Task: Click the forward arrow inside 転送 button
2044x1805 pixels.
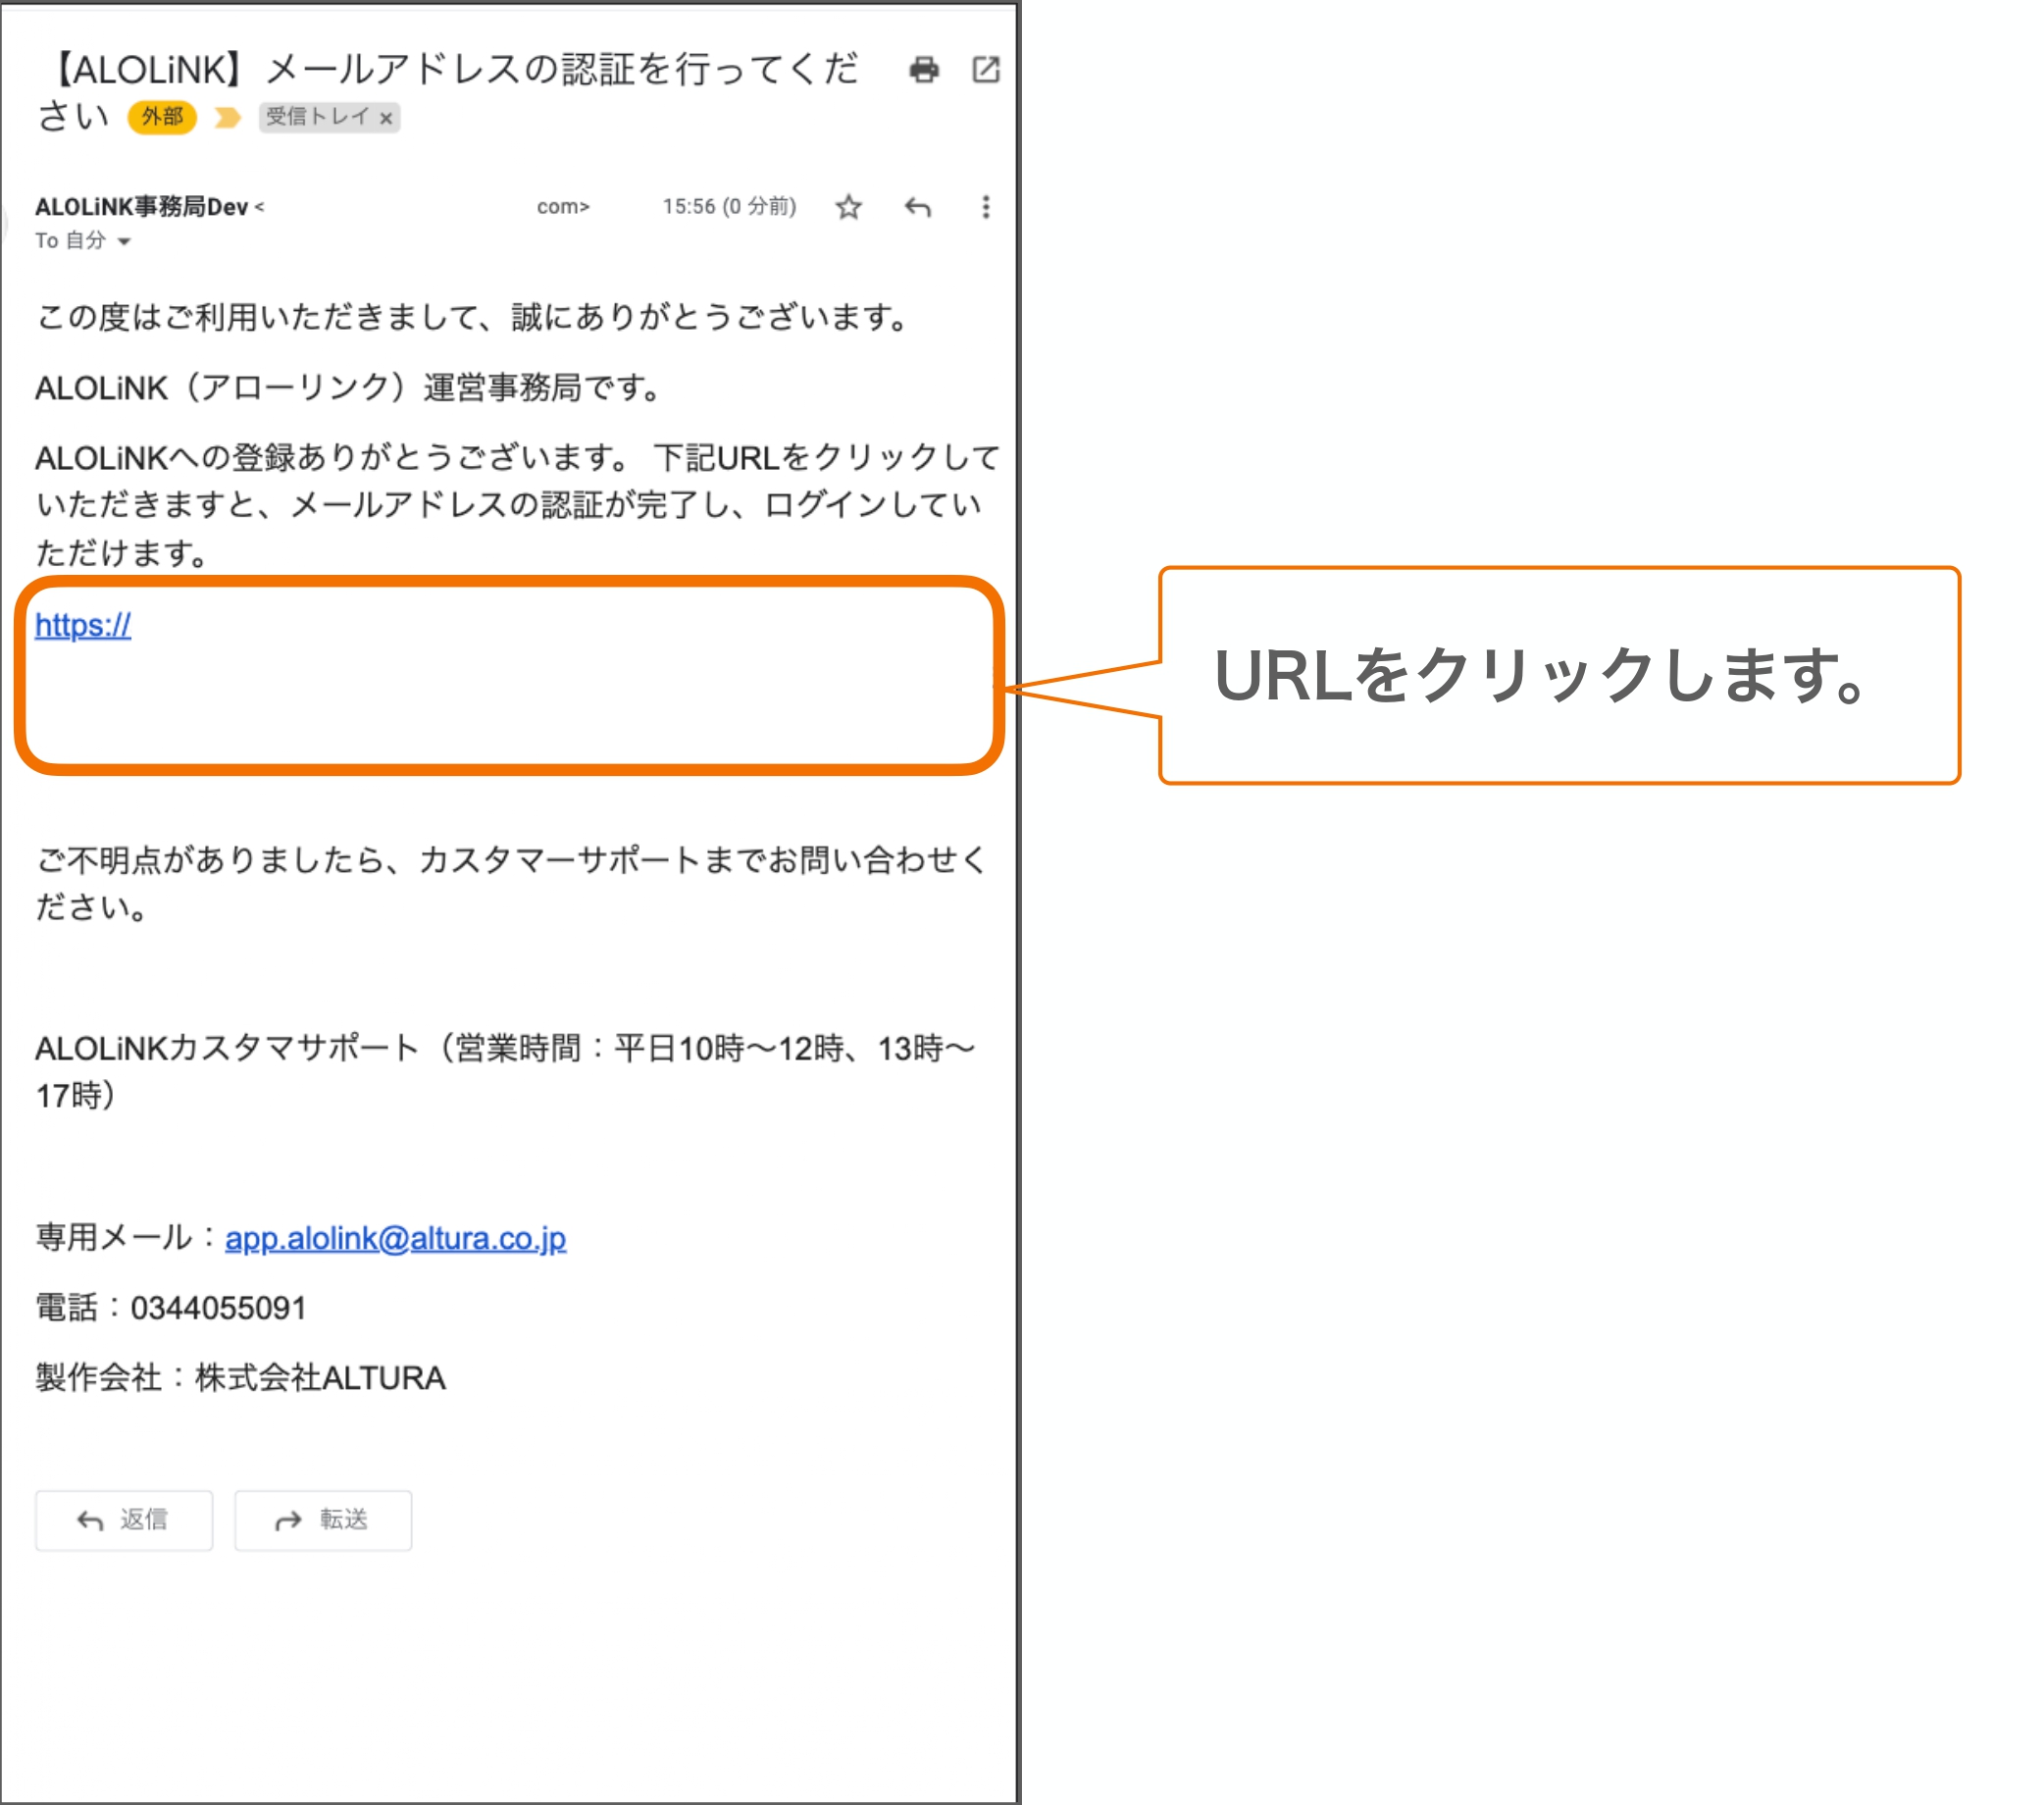Action: pyautogui.click(x=289, y=1520)
